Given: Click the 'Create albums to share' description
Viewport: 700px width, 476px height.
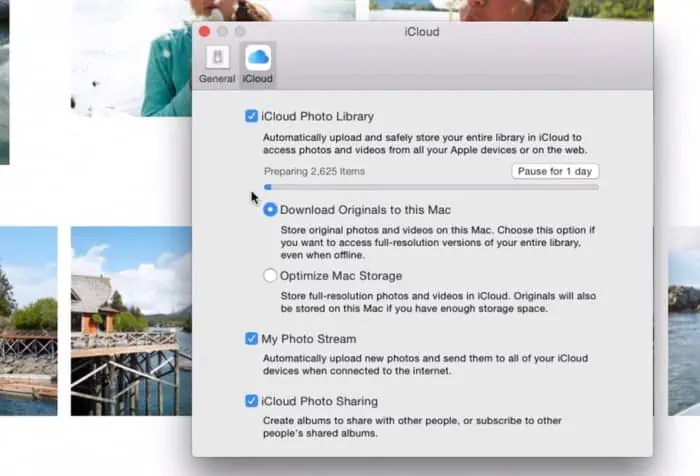Looking at the screenshot, I should pos(412,427).
